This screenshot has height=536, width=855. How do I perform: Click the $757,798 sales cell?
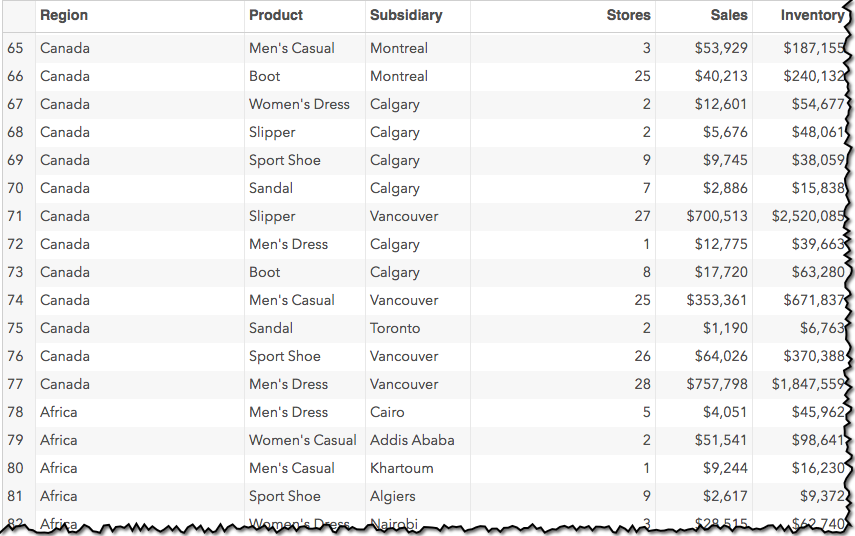pos(716,384)
